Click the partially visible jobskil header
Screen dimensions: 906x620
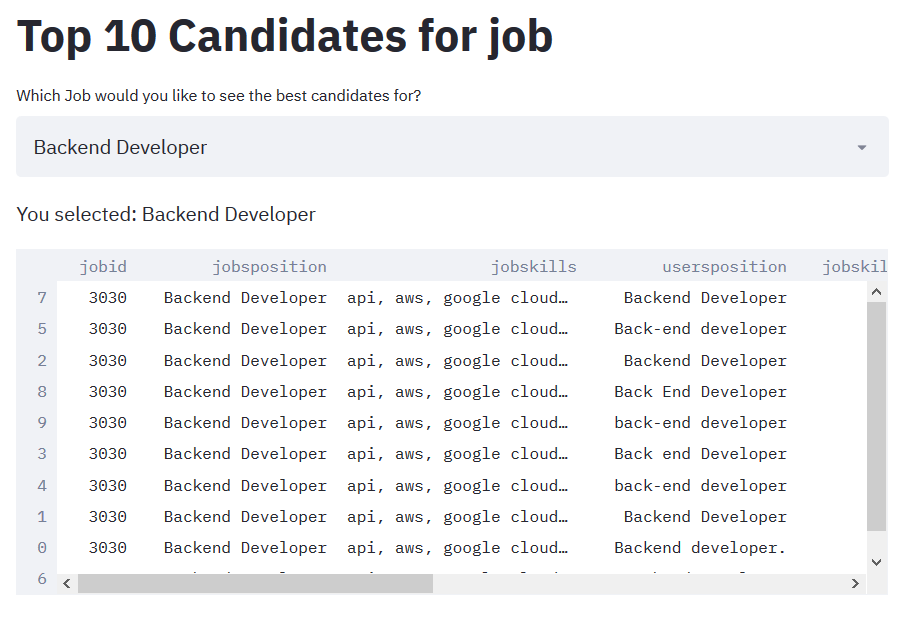(854, 266)
